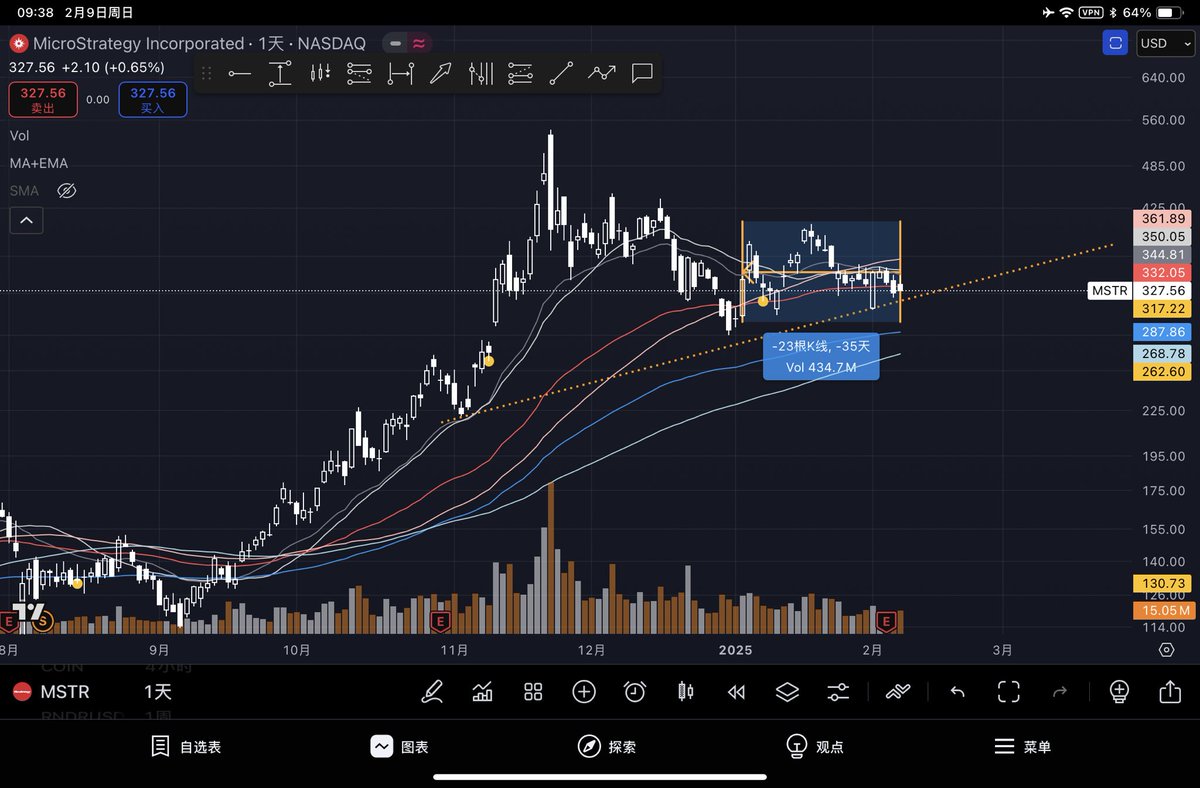
Task: Tap the 344.81 price label
Action: [1162, 255]
